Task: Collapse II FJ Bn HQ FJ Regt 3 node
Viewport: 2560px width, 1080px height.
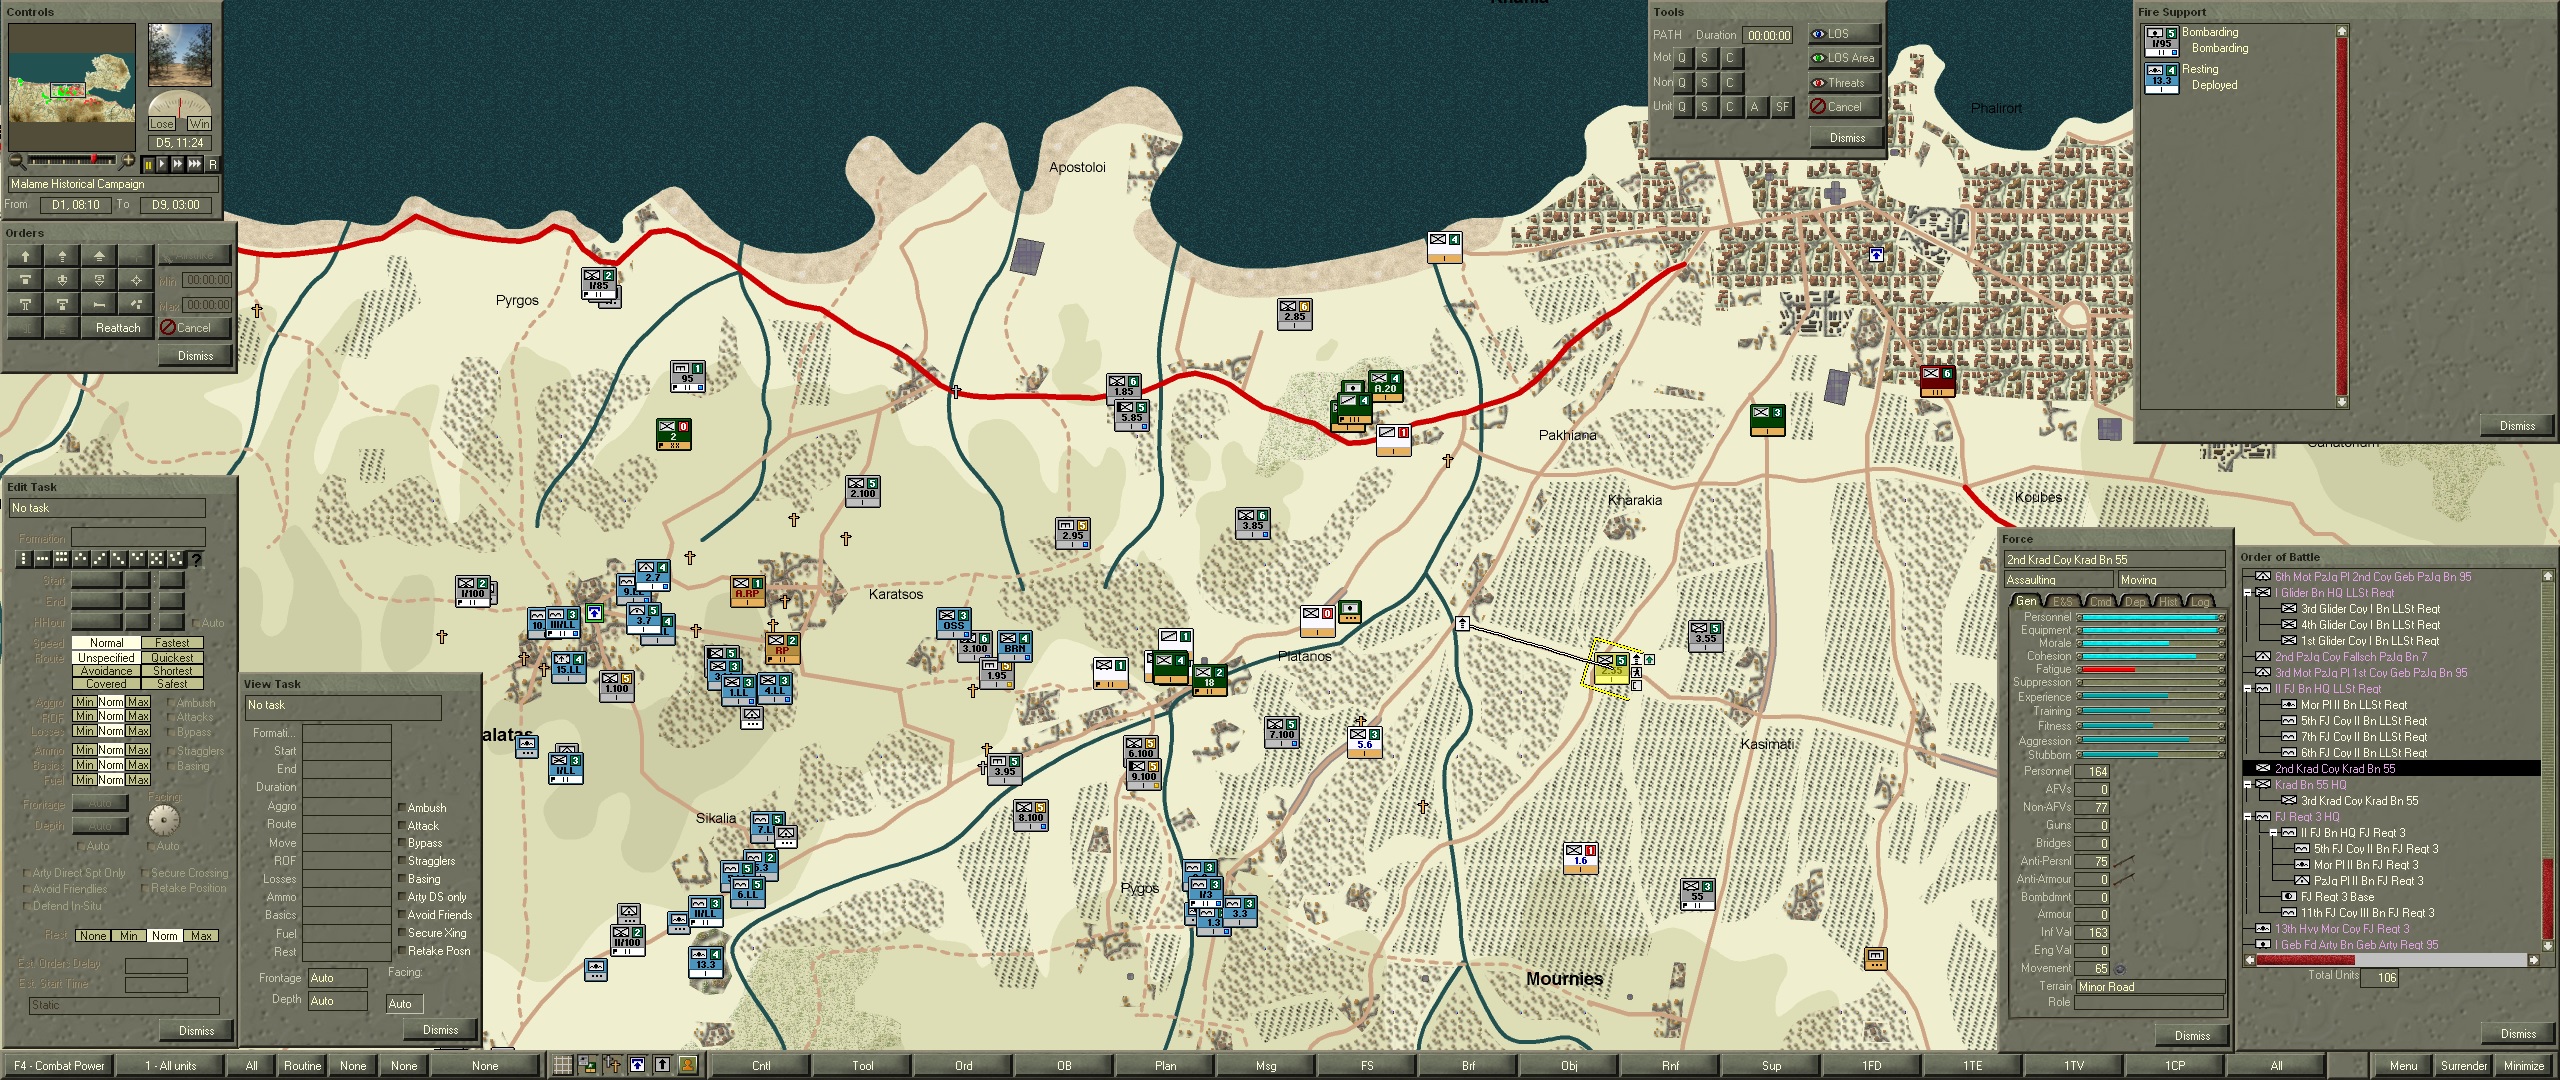Action: [x=2274, y=833]
